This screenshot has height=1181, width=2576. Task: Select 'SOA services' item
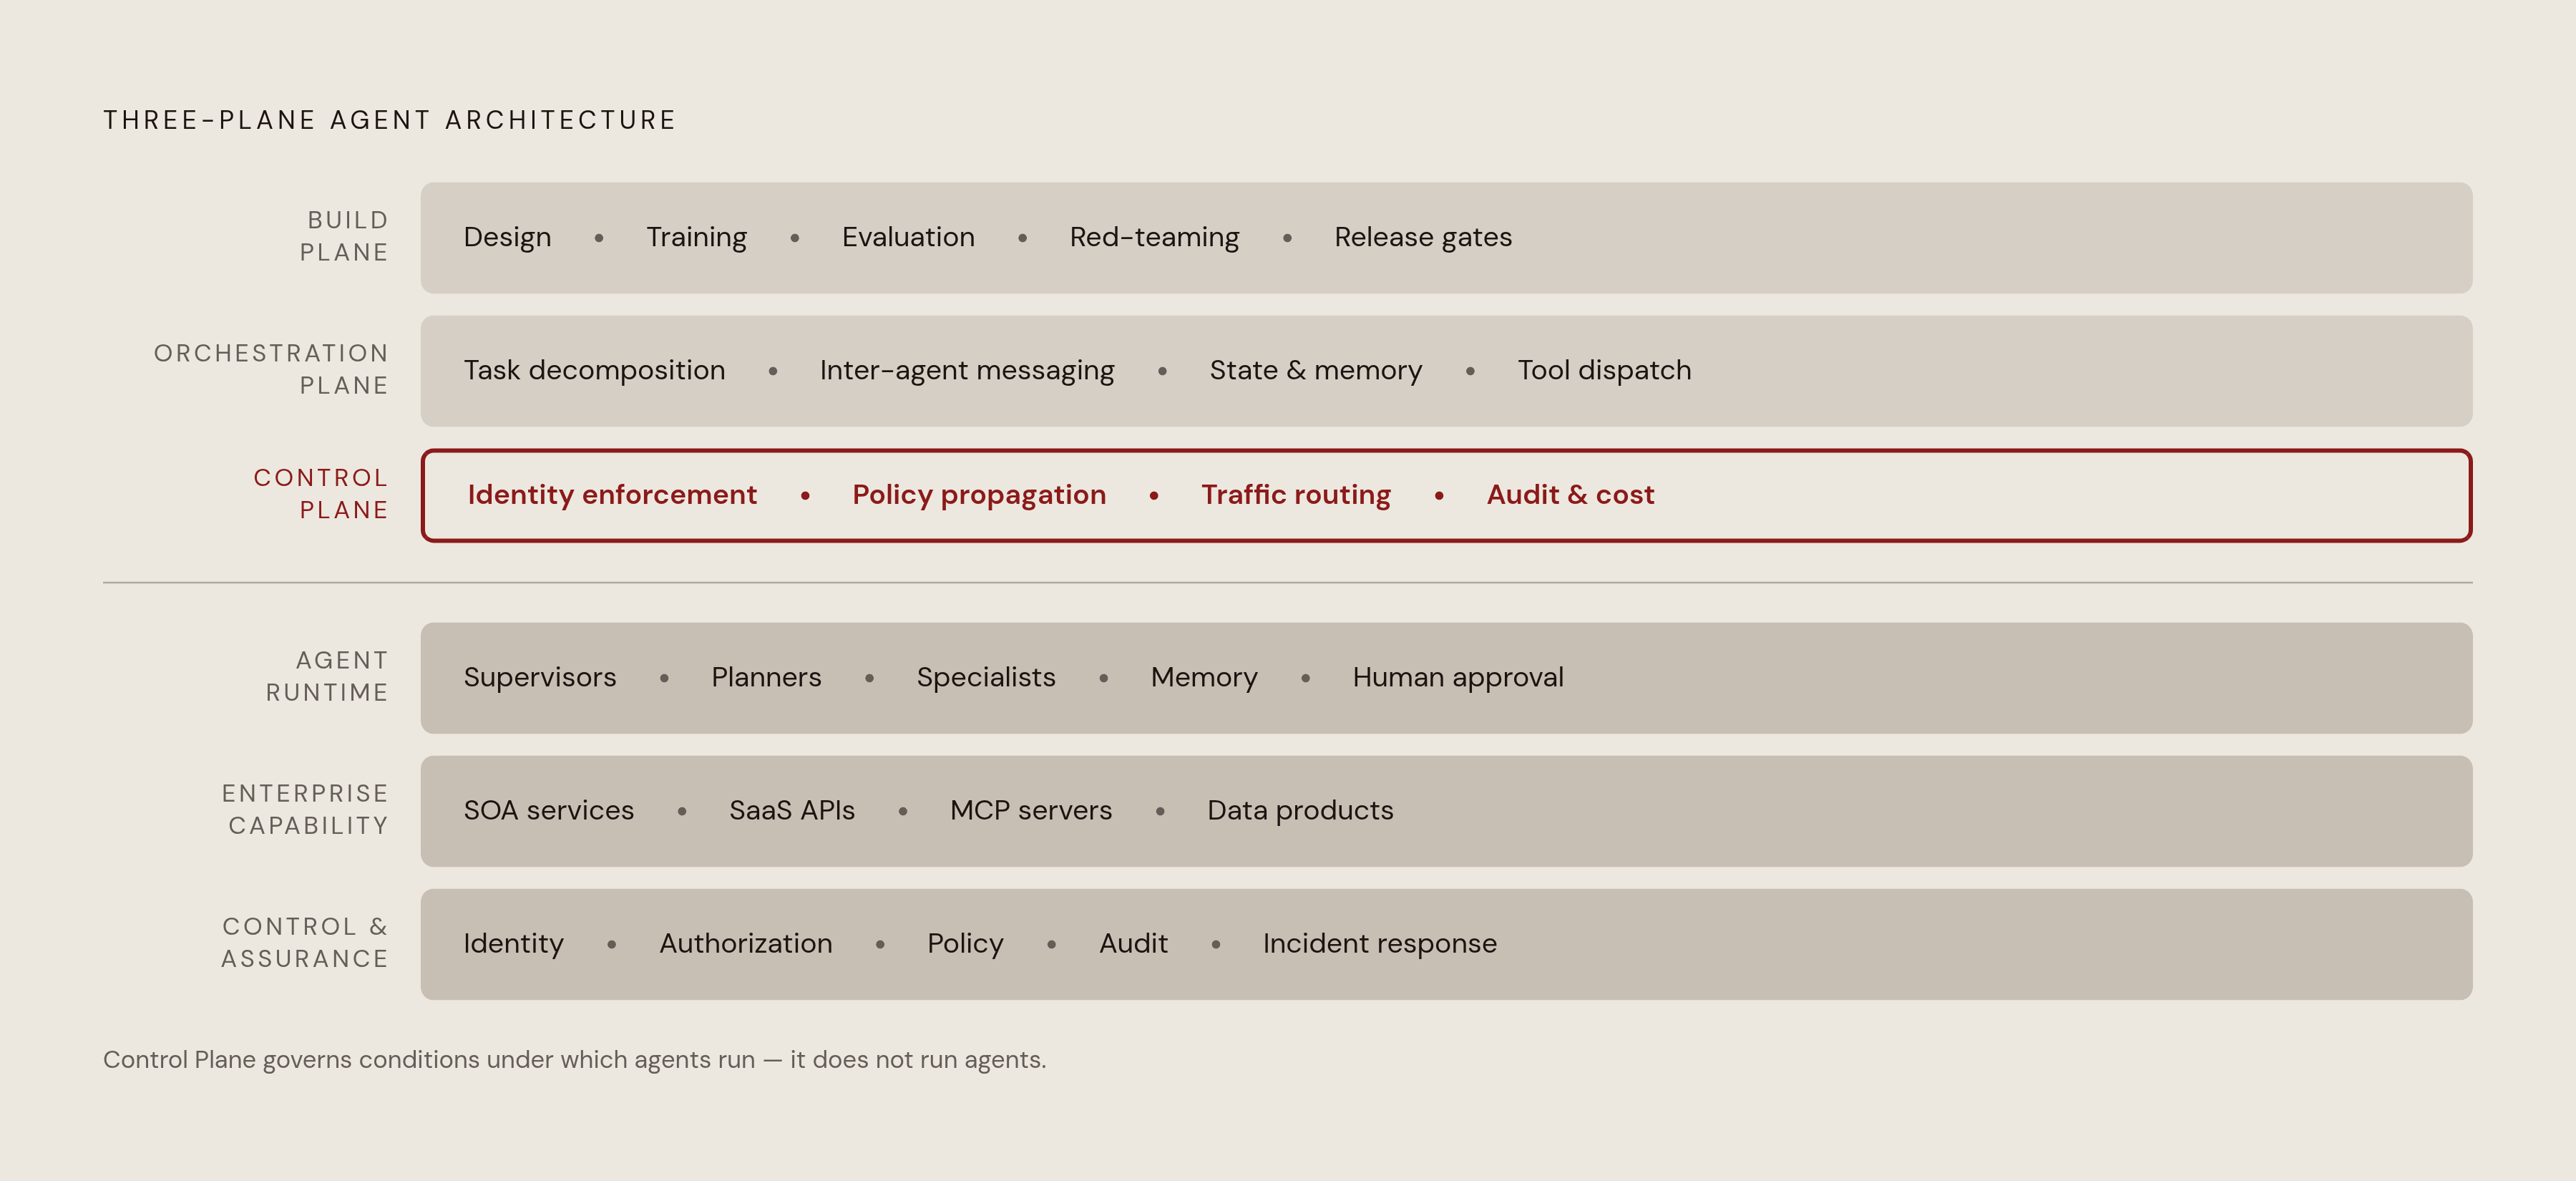pos(548,810)
